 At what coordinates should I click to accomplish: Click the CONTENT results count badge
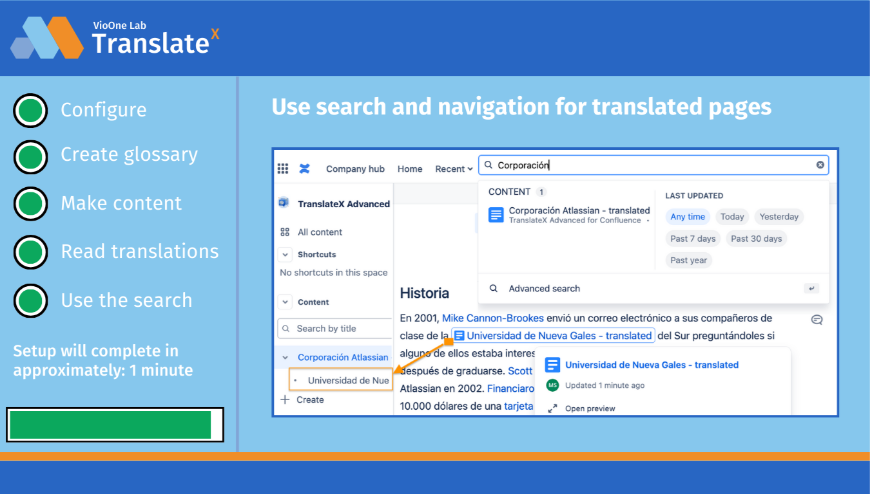click(541, 192)
